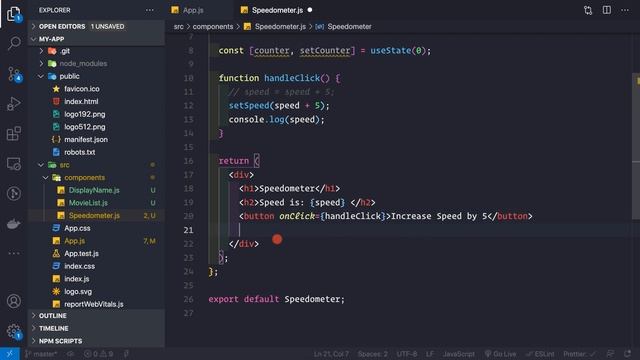Select Speedometer.js in the explorer tree

tap(94, 216)
